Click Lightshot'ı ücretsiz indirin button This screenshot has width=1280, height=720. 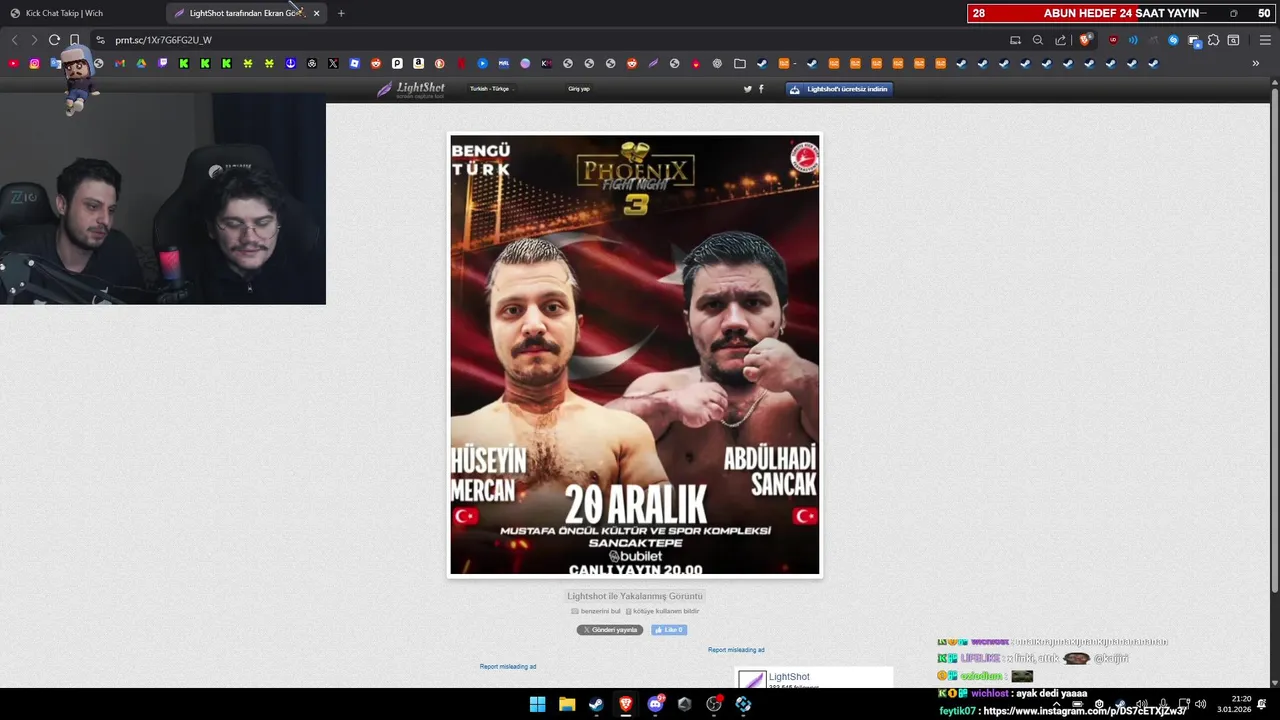(838, 89)
